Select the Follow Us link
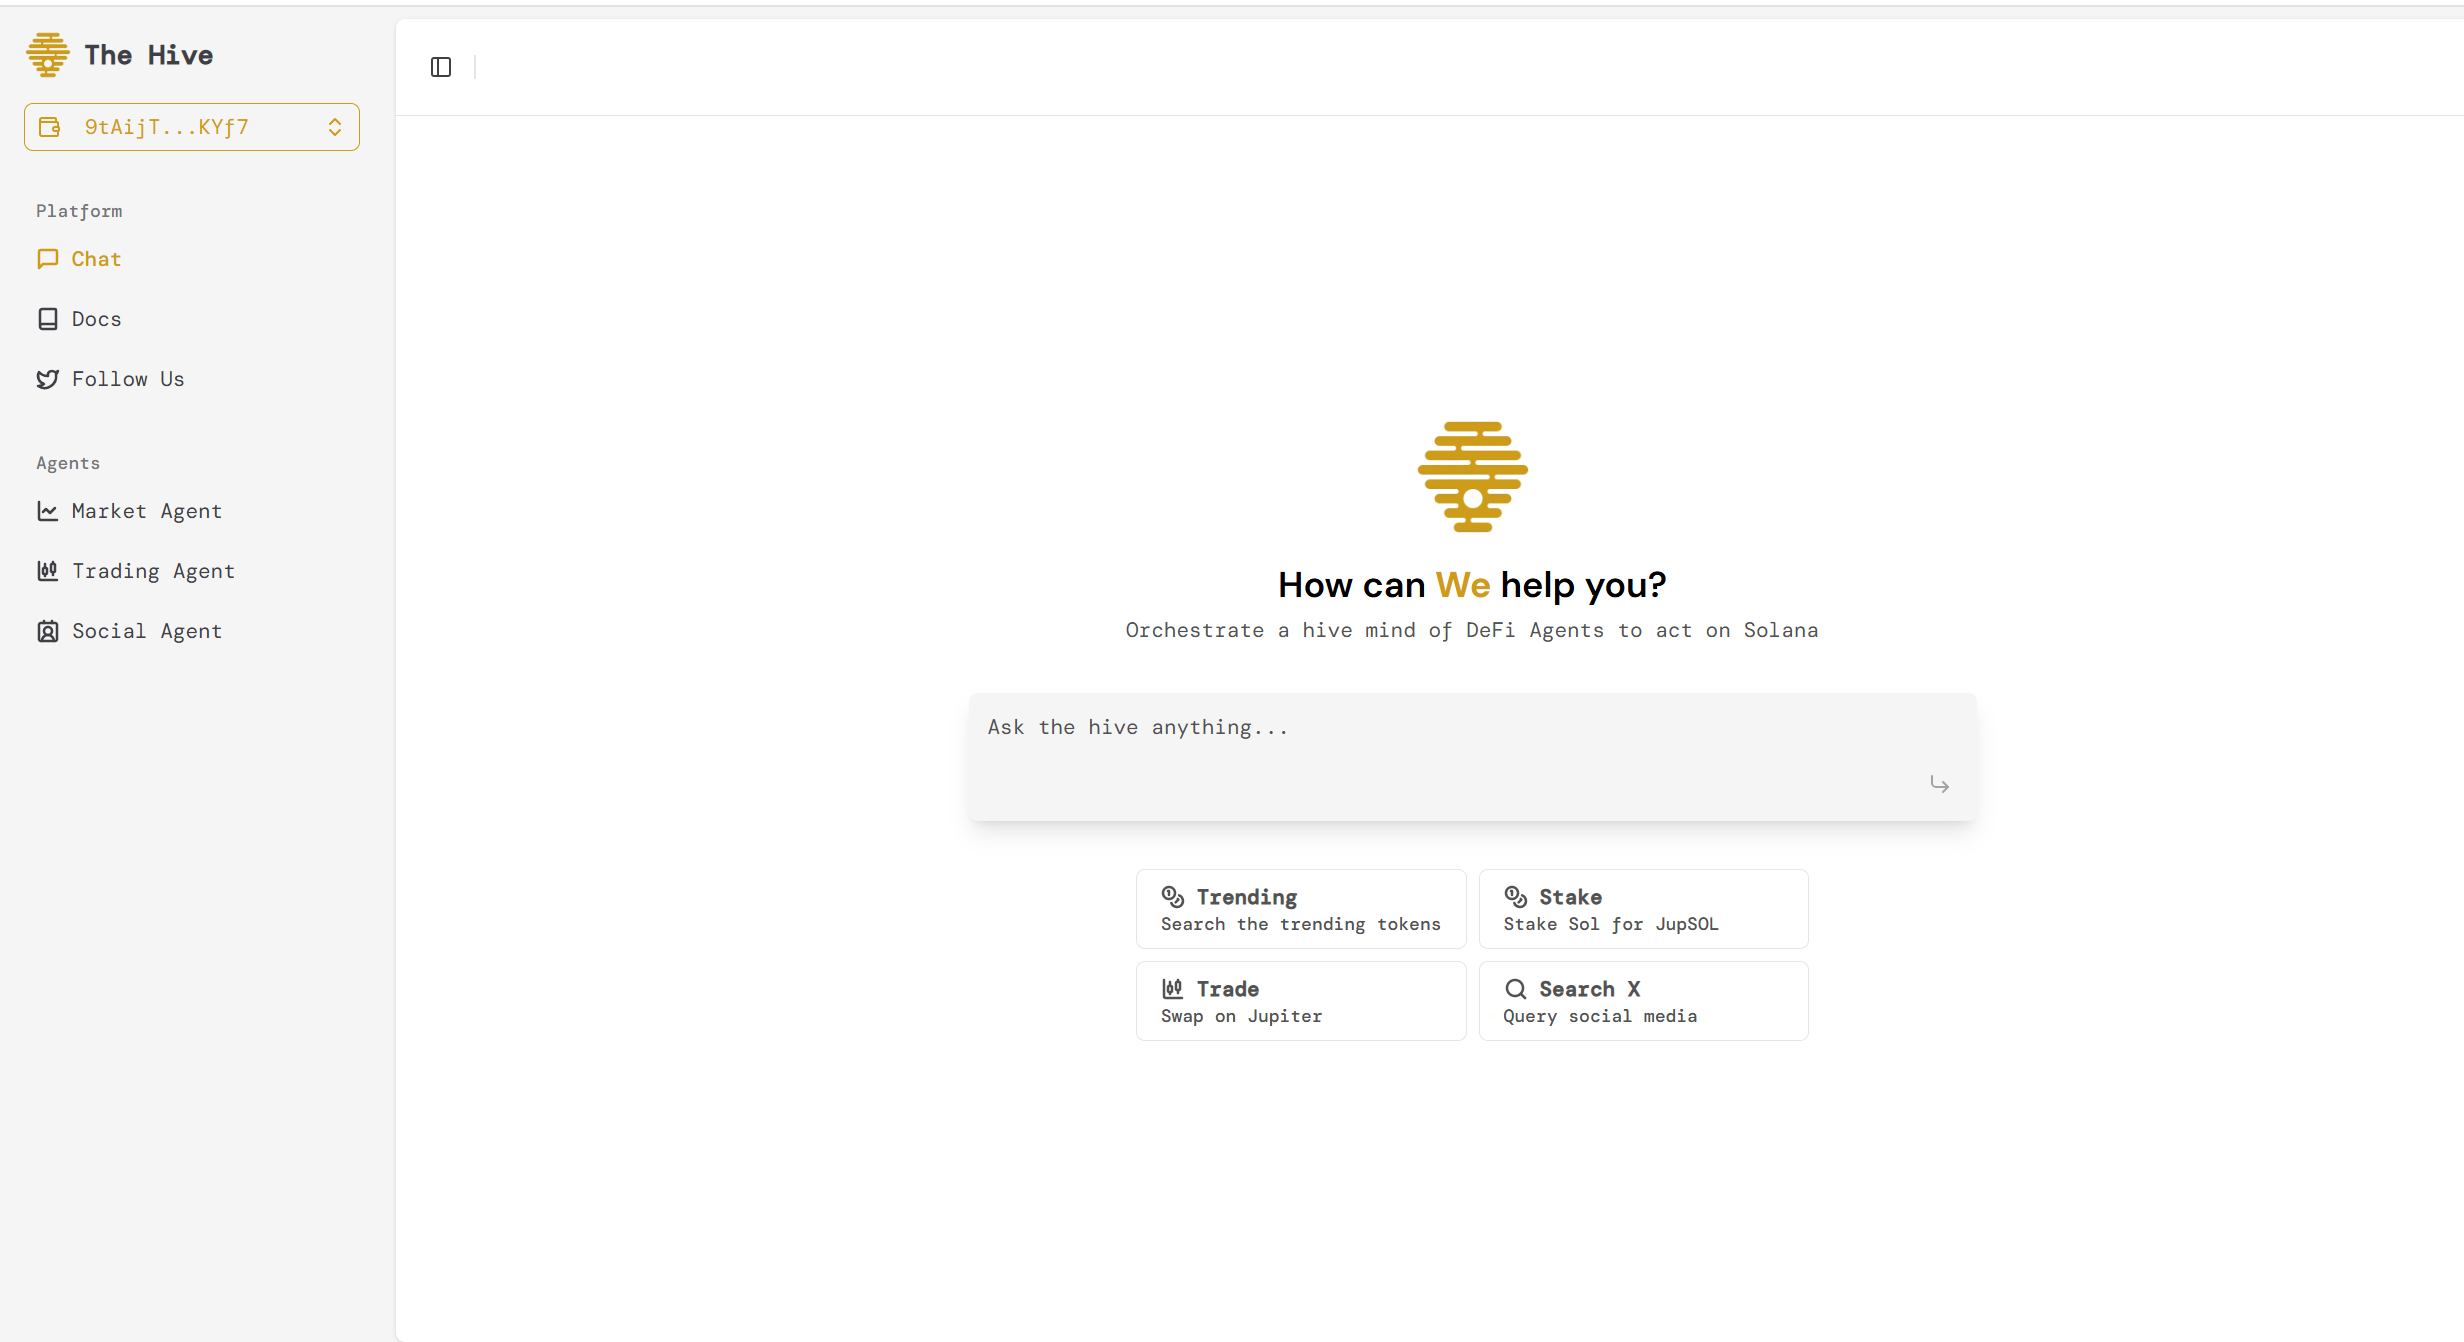The height and width of the screenshot is (1342, 2464). (128, 379)
